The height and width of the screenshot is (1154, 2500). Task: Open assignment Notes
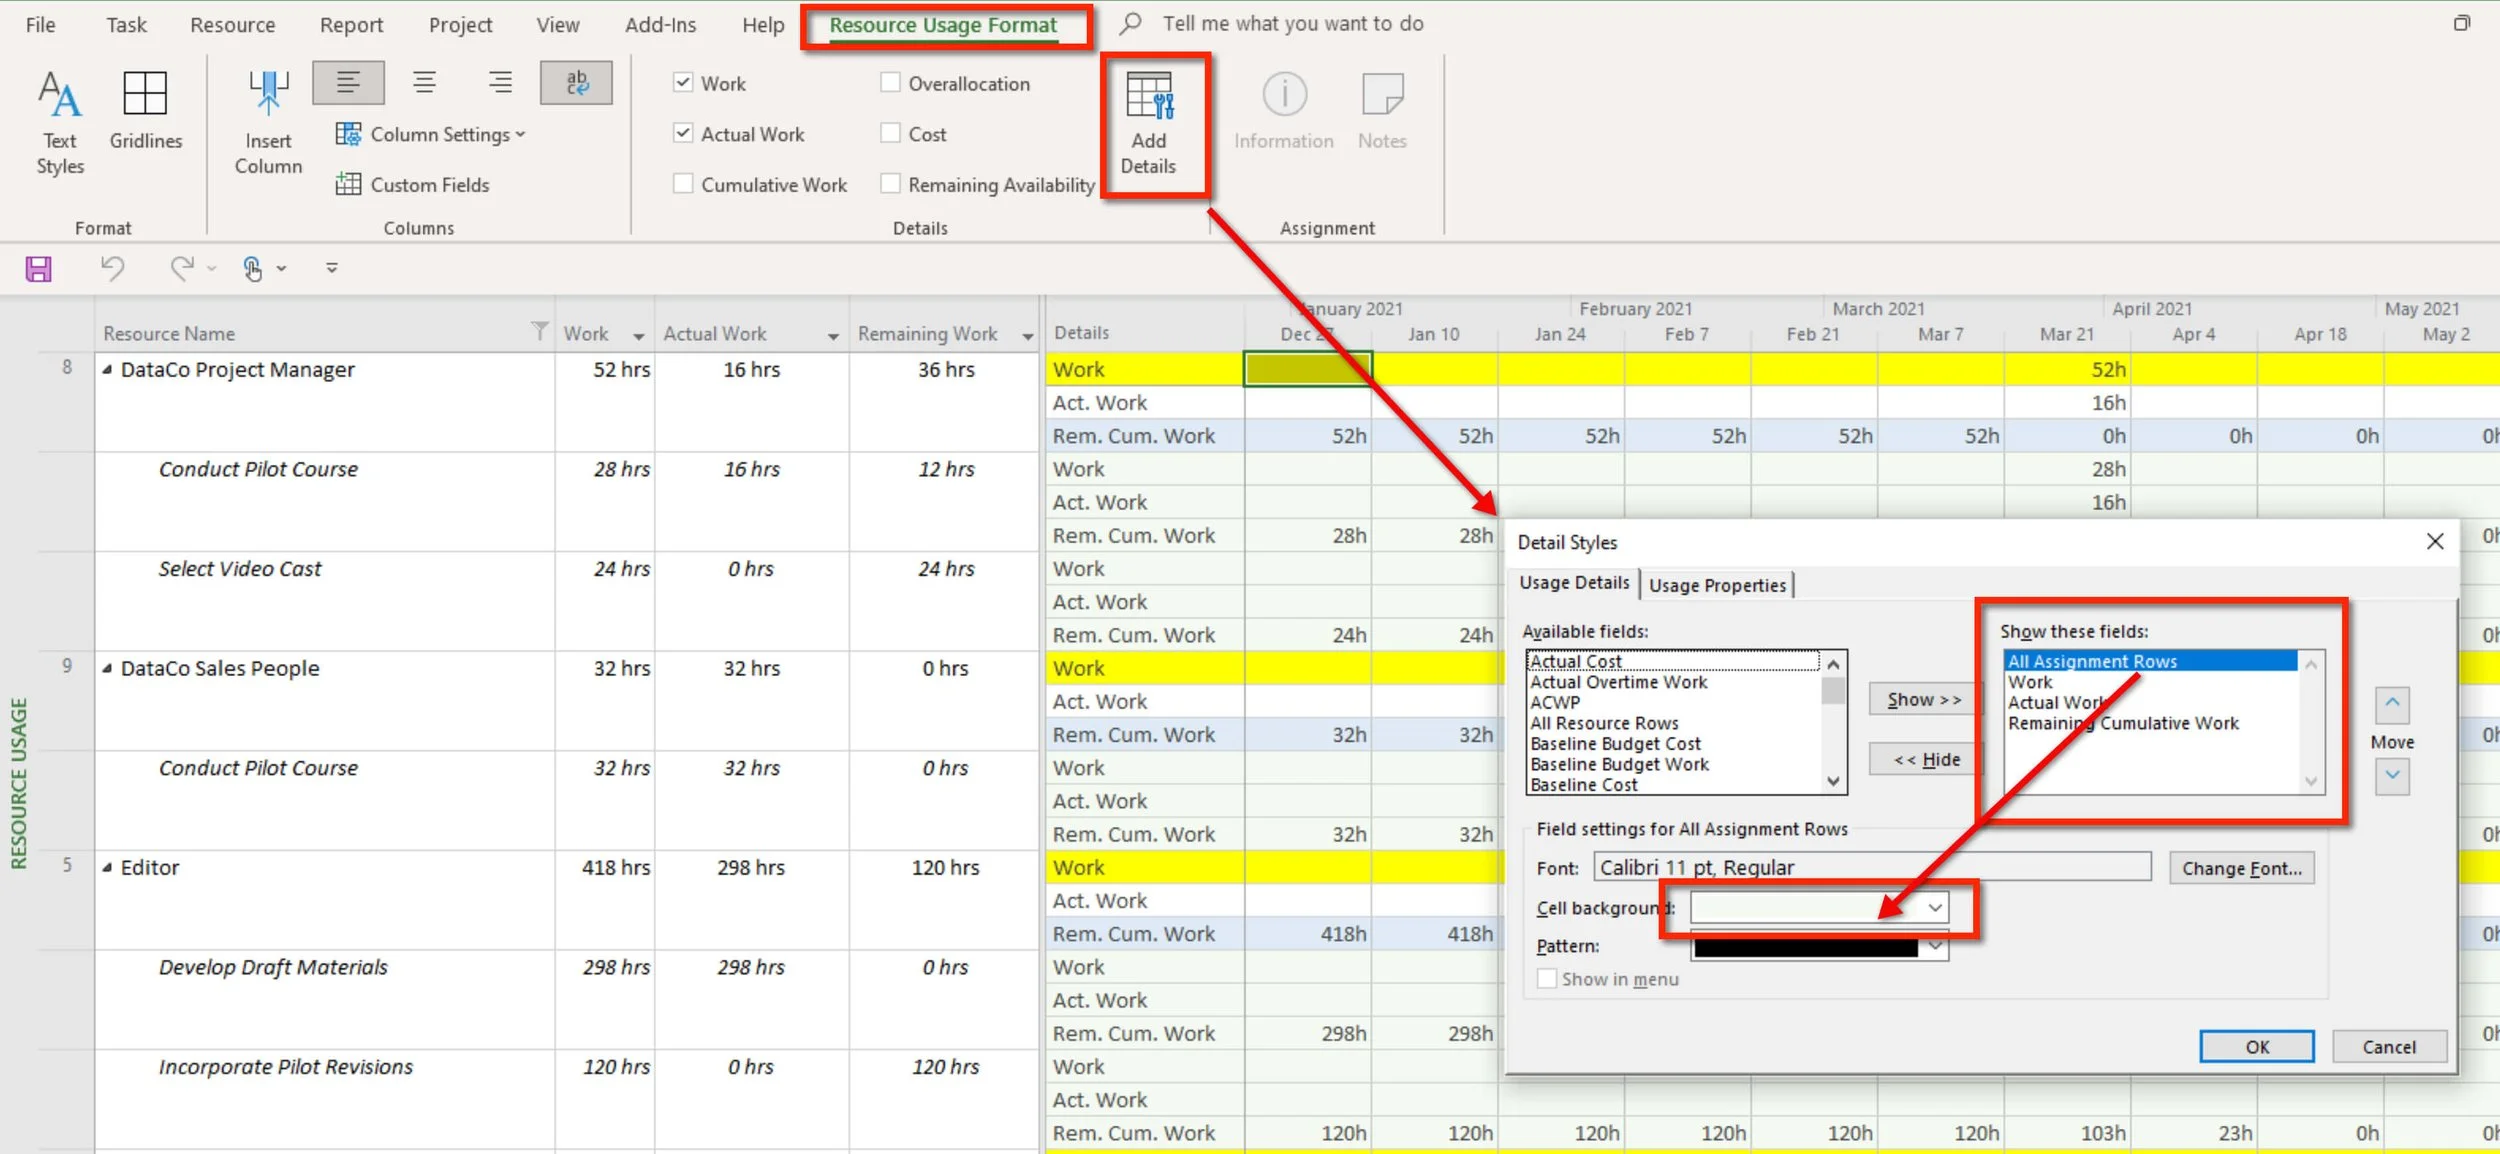tap(1382, 110)
